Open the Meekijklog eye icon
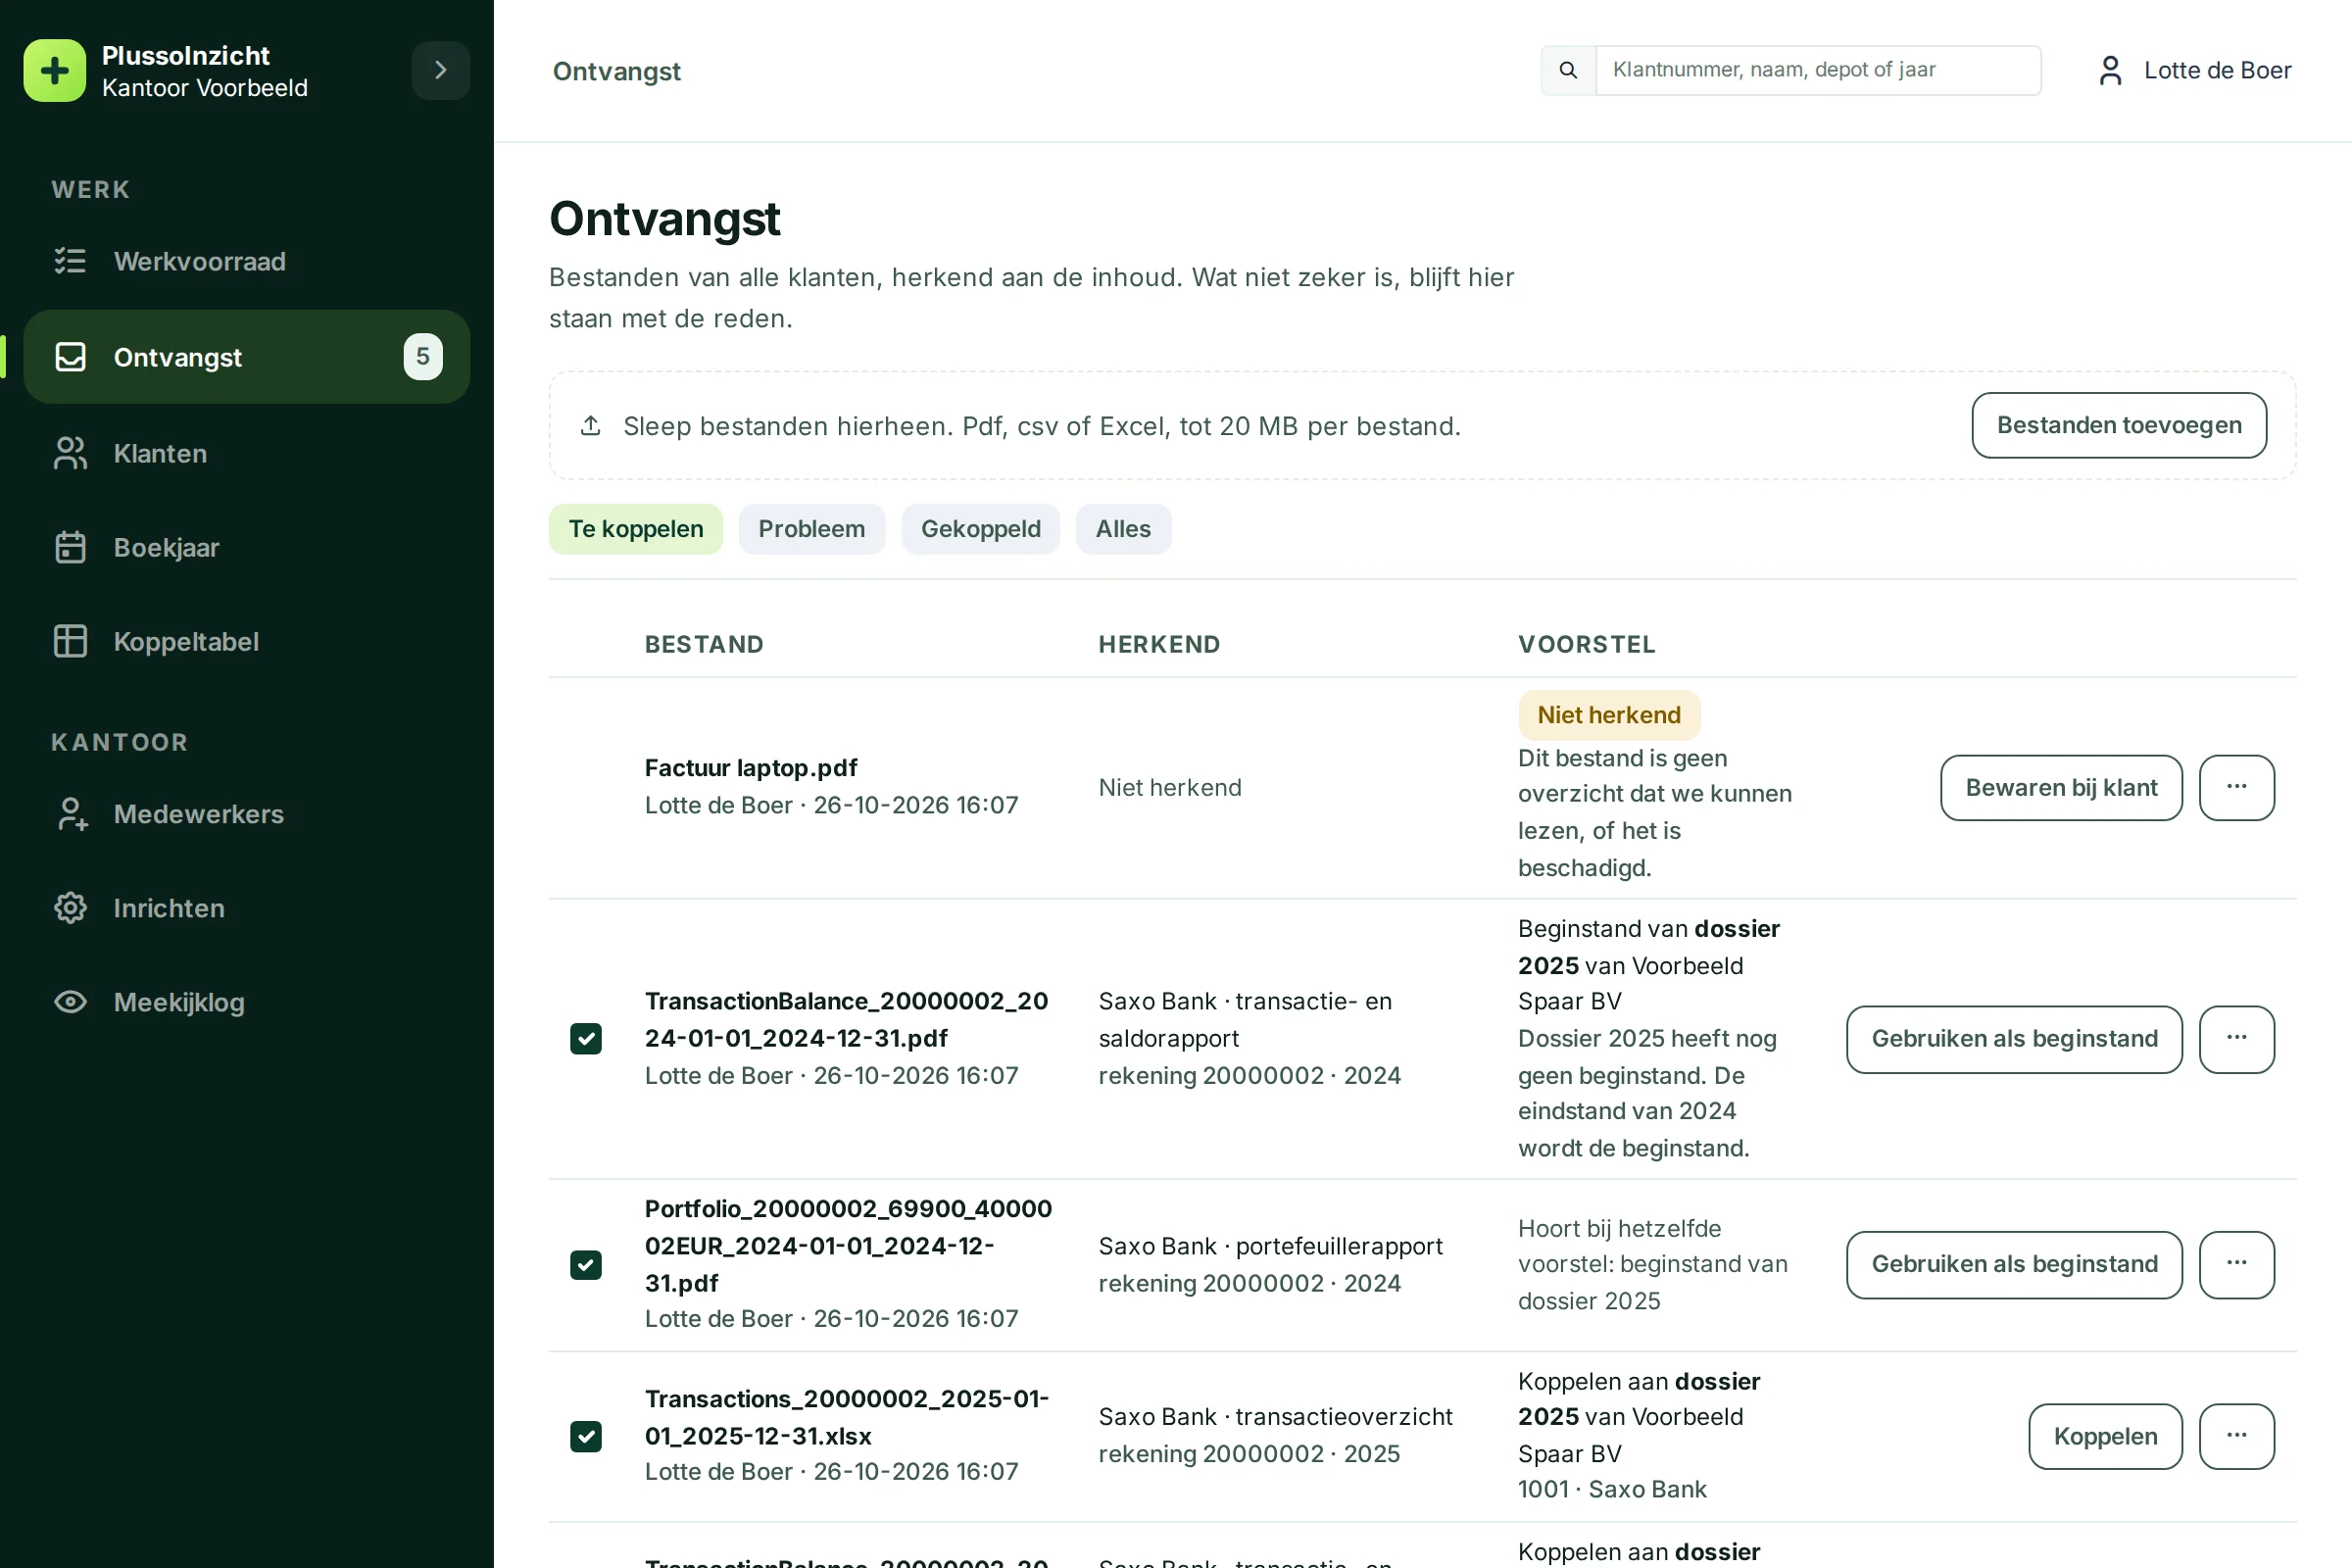The height and width of the screenshot is (1568, 2352). click(70, 1002)
